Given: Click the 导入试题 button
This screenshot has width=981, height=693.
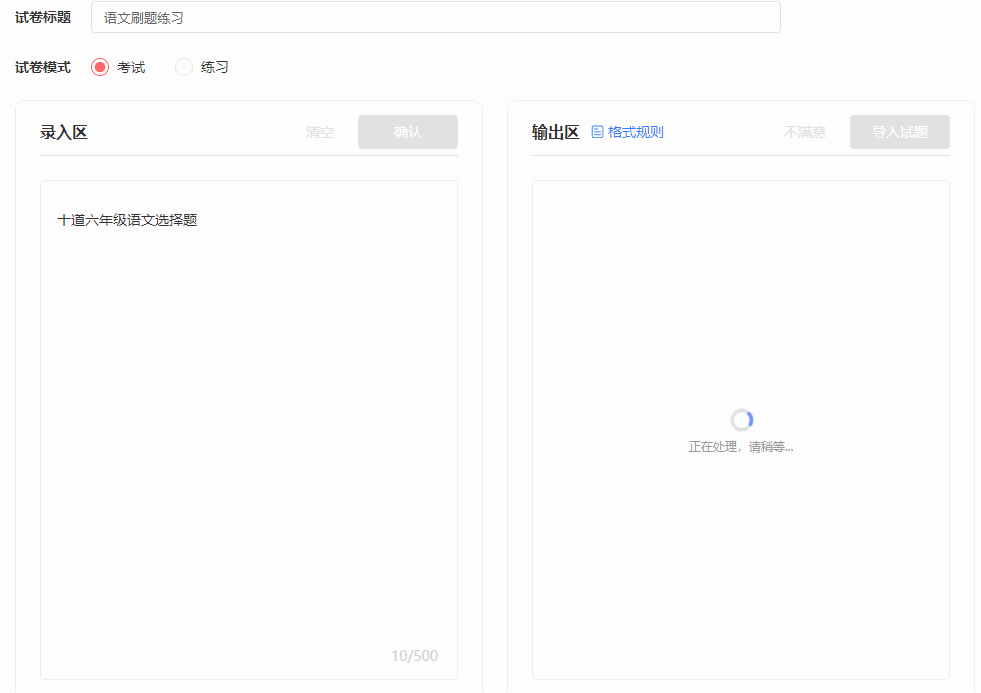Looking at the screenshot, I should pos(900,132).
